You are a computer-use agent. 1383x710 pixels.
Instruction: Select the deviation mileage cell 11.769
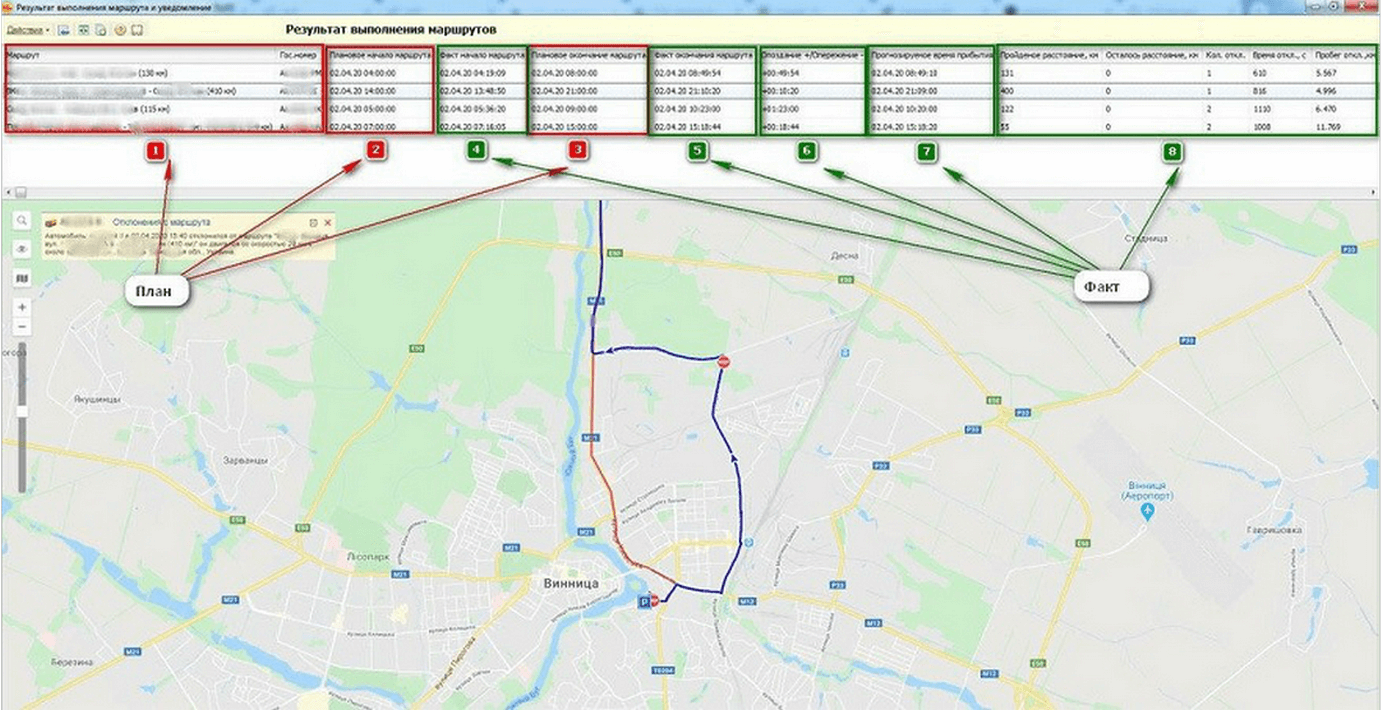point(1345,127)
